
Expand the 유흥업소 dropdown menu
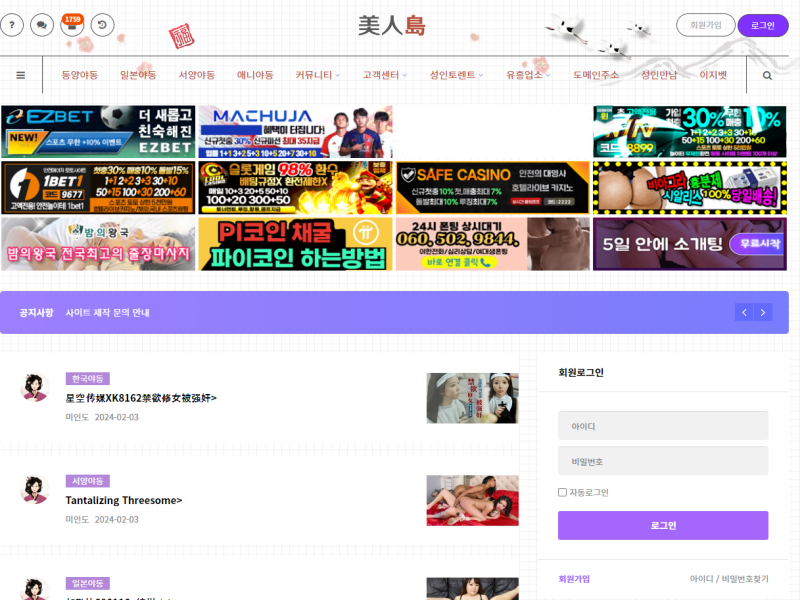coord(528,75)
